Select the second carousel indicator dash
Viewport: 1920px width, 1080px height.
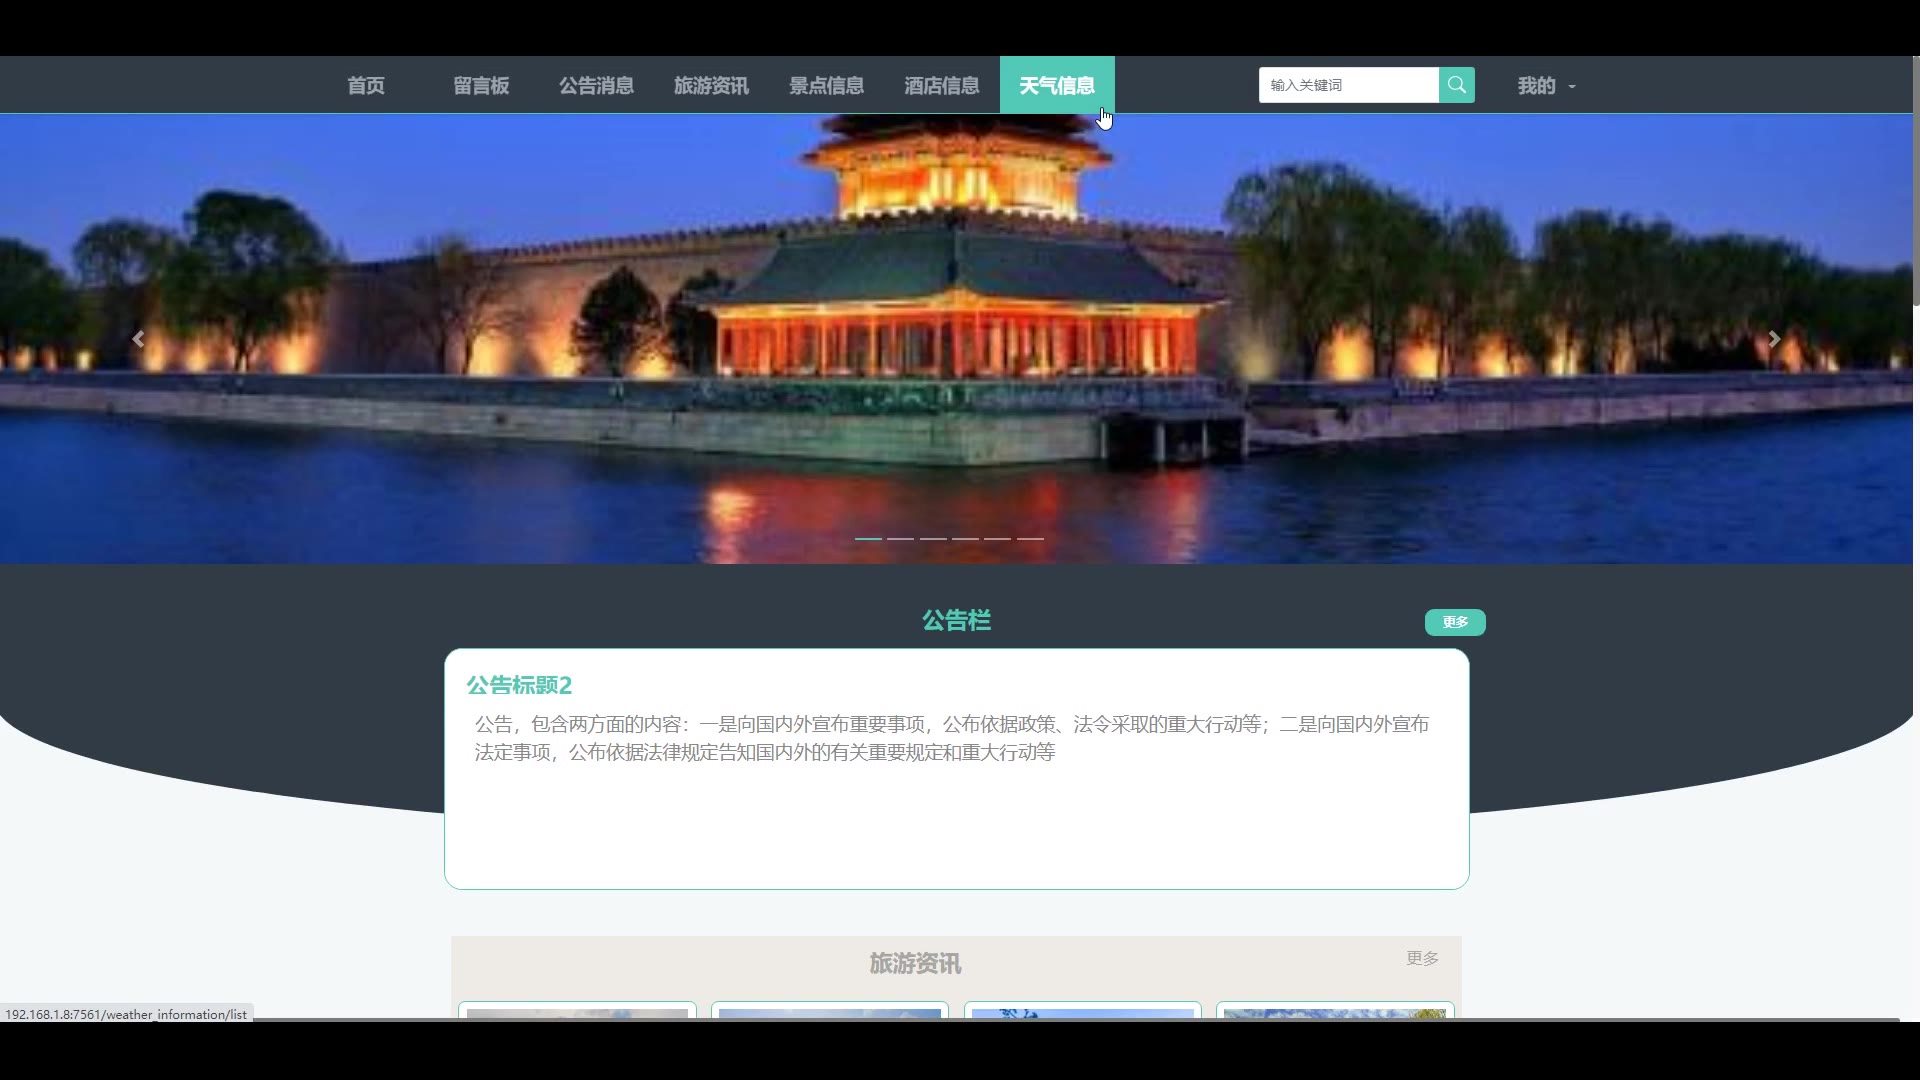click(x=900, y=538)
